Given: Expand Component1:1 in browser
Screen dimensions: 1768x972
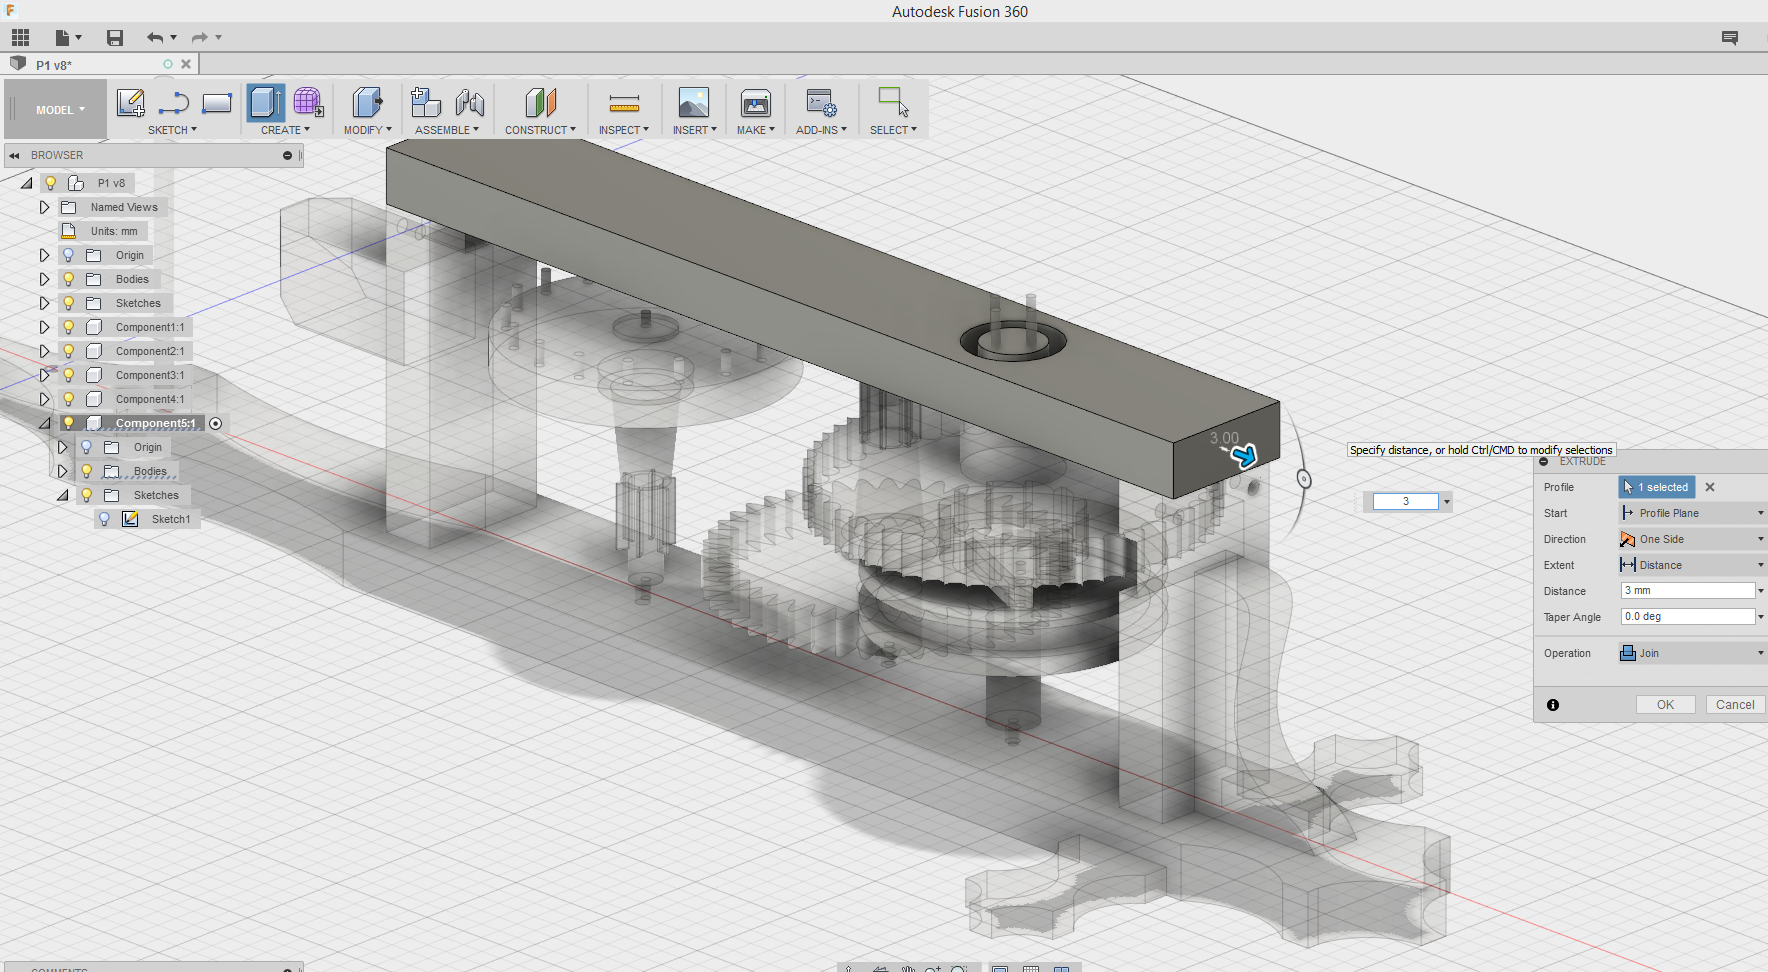Looking at the screenshot, I should [x=44, y=327].
